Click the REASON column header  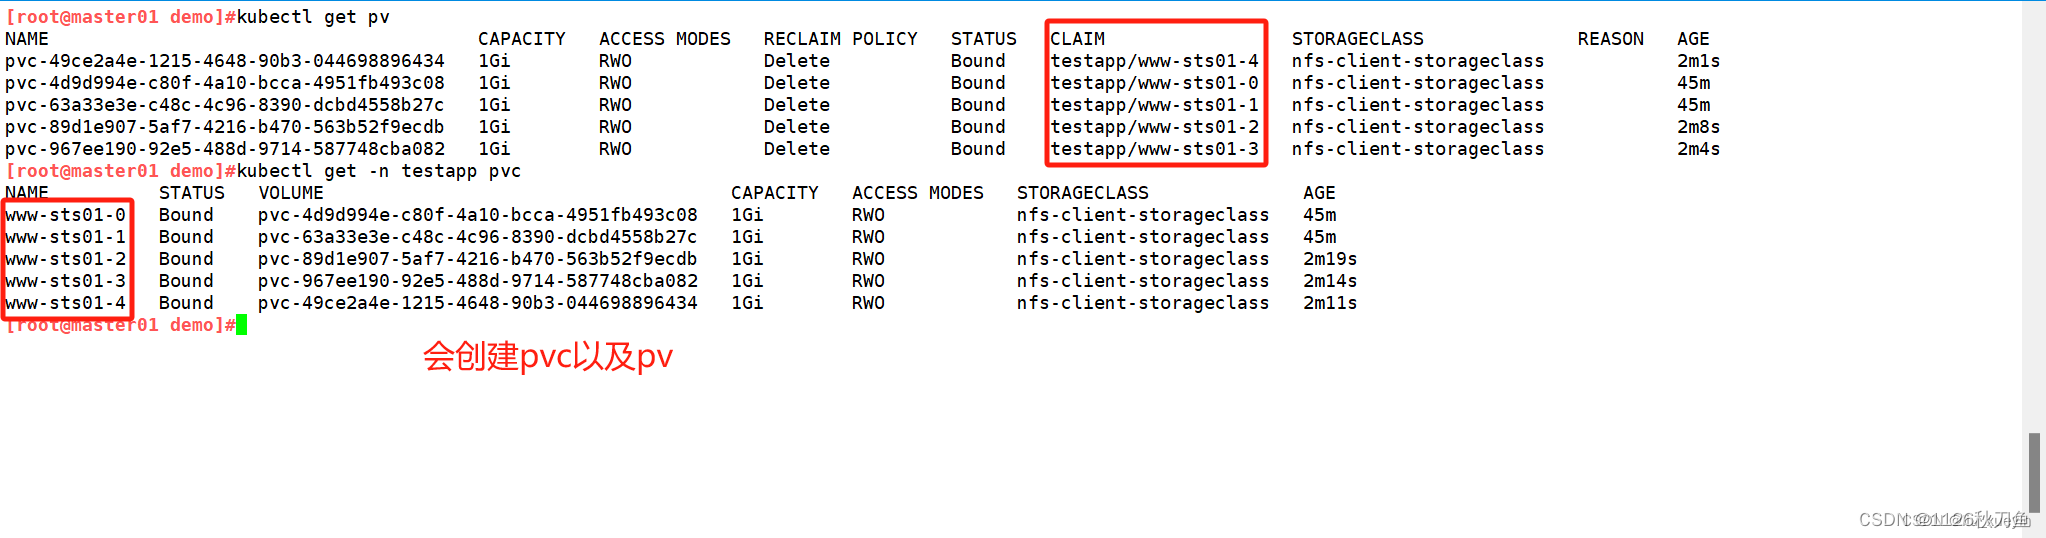[x=1610, y=39]
